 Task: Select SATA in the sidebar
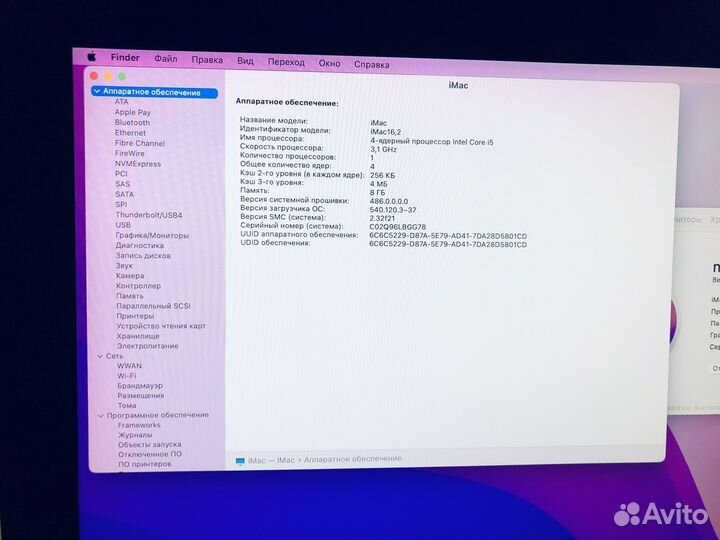[124, 194]
